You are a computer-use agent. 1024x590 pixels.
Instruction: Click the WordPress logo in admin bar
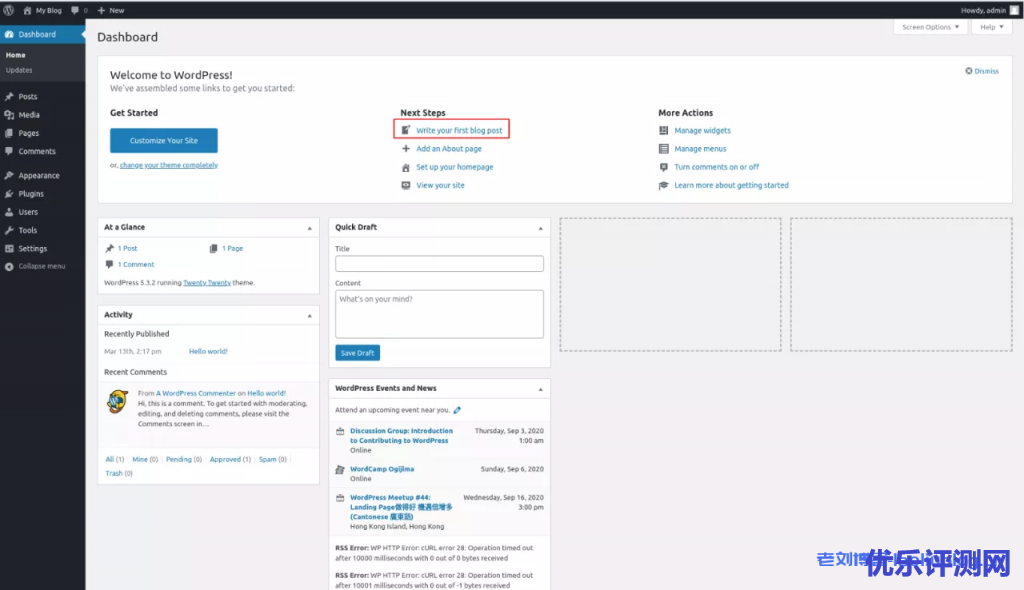click(8, 10)
